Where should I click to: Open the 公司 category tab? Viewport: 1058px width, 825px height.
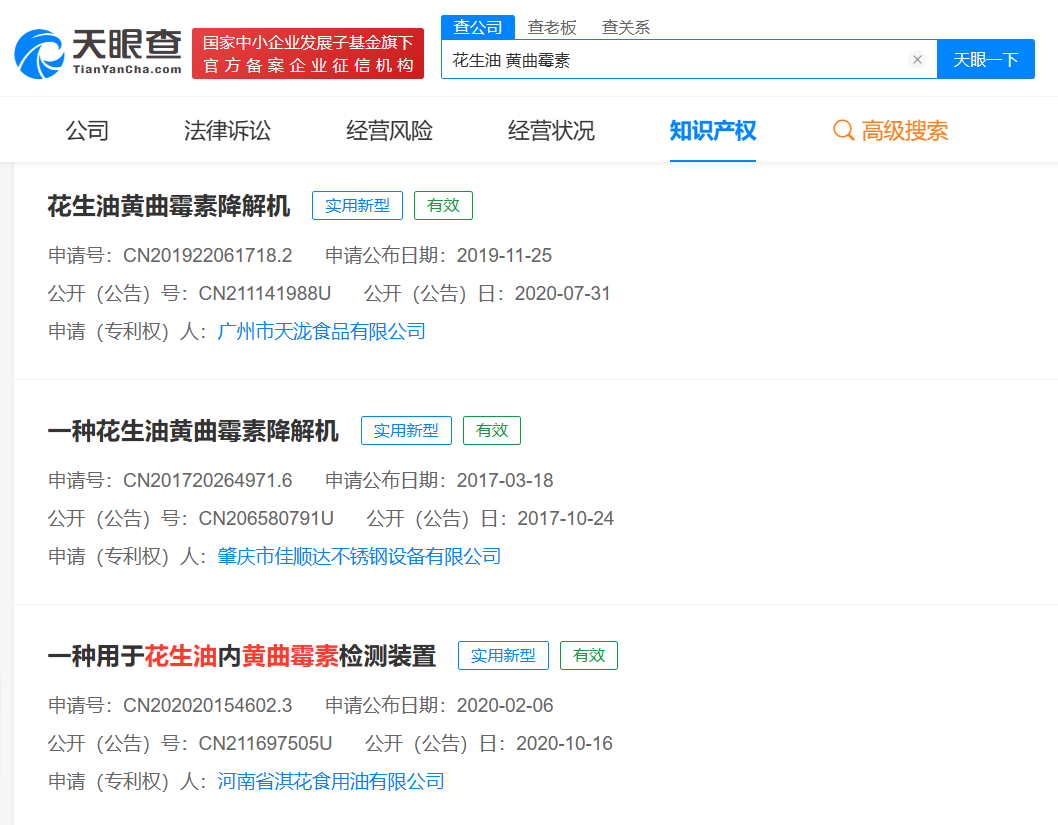(x=87, y=131)
